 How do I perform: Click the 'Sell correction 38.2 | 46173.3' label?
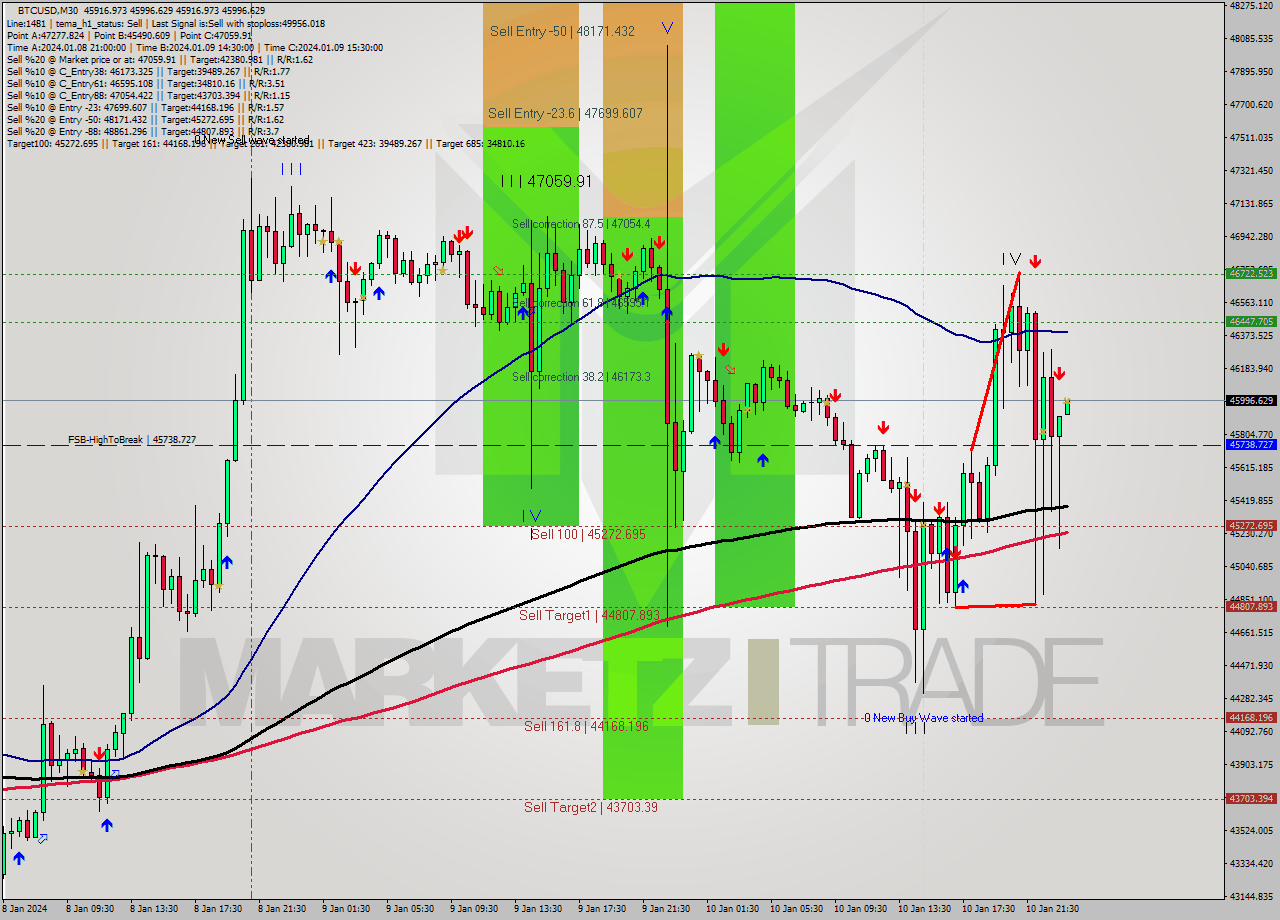coord(581,377)
